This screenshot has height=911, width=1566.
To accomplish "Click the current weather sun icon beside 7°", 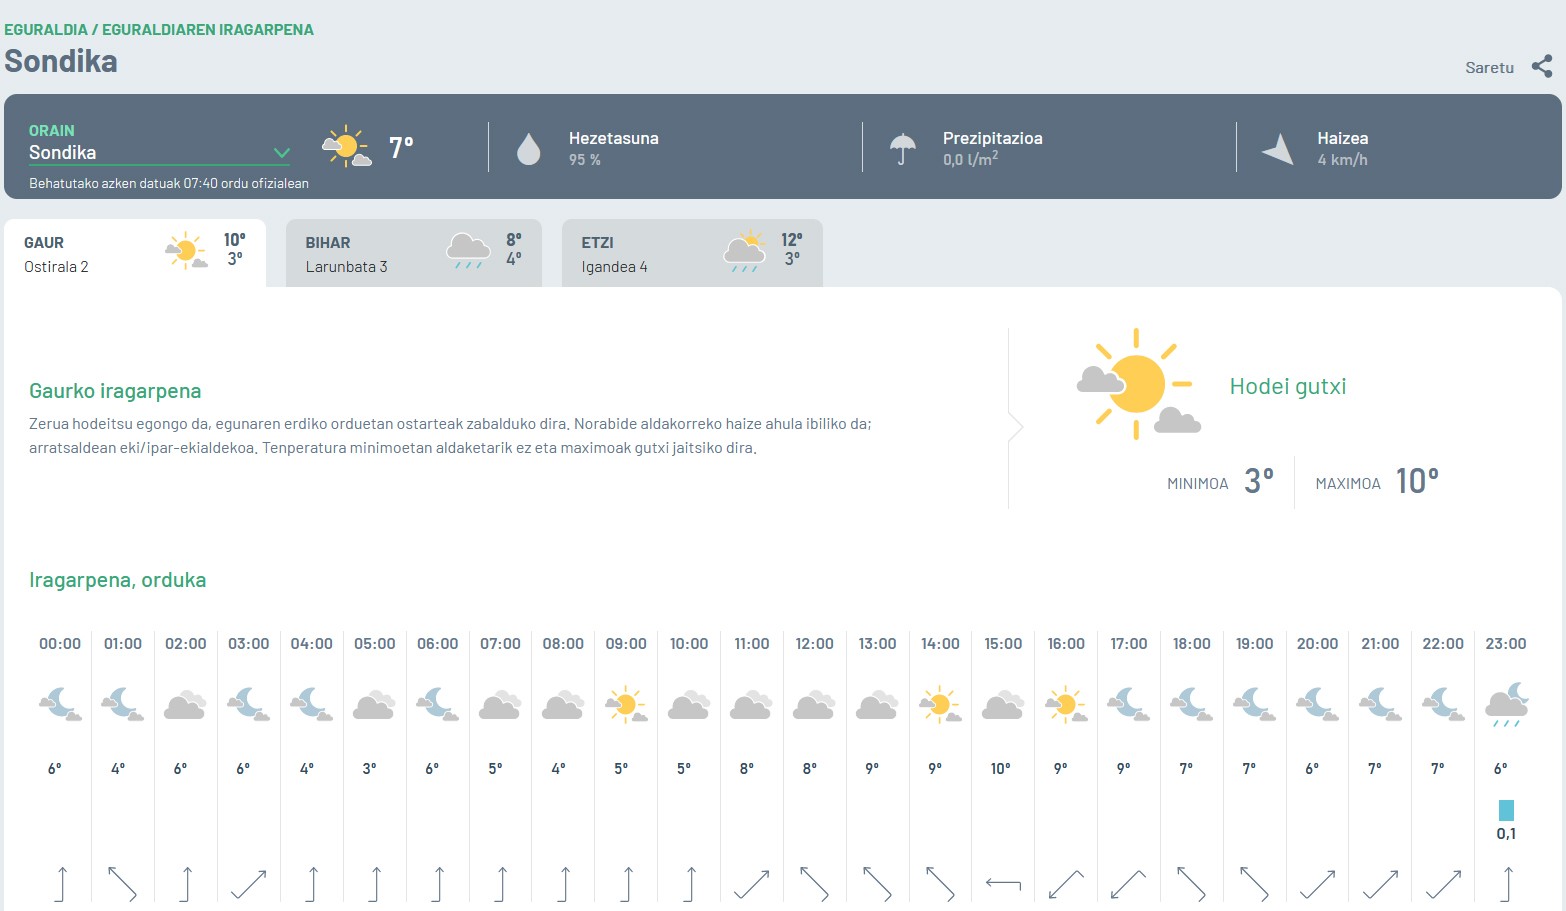I will click(x=347, y=147).
